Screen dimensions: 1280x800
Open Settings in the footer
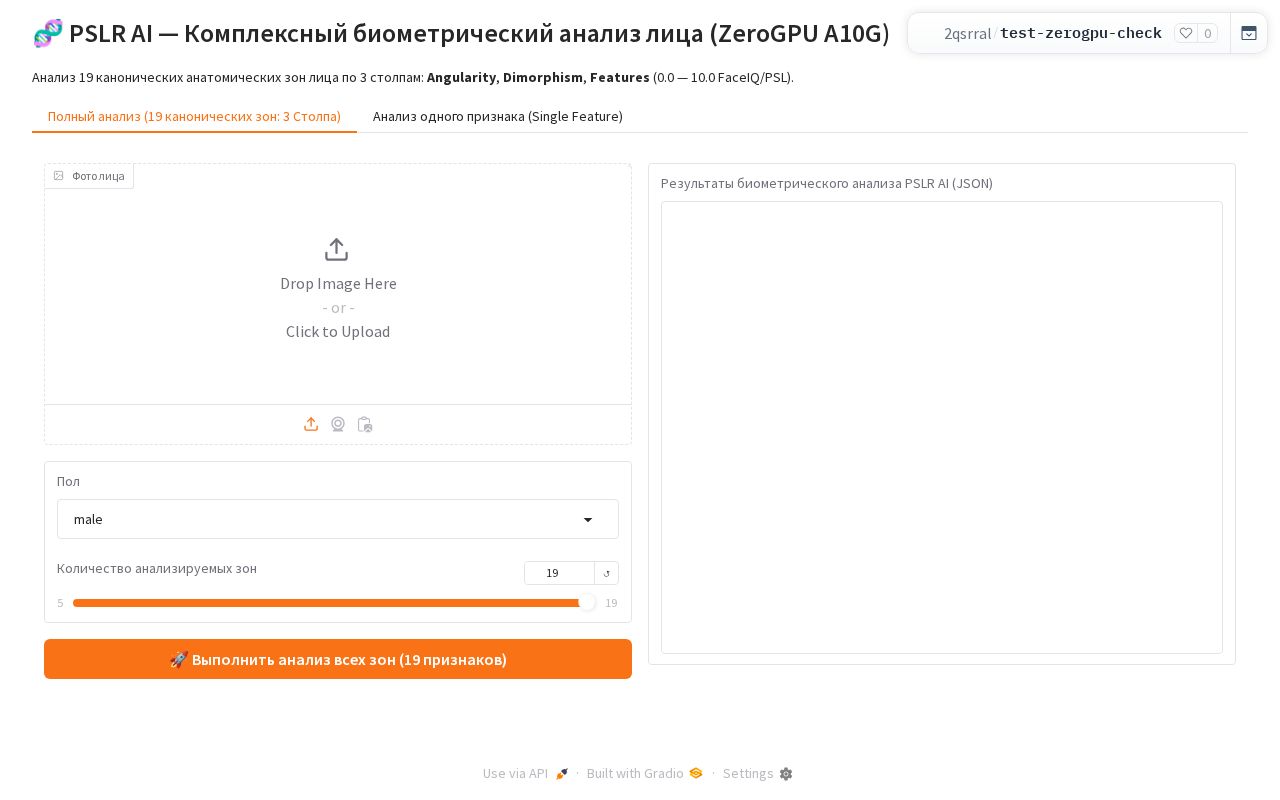(x=758, y=773)
